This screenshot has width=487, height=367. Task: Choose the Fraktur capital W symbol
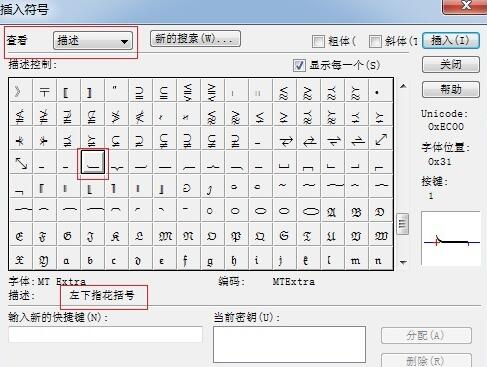381,235
